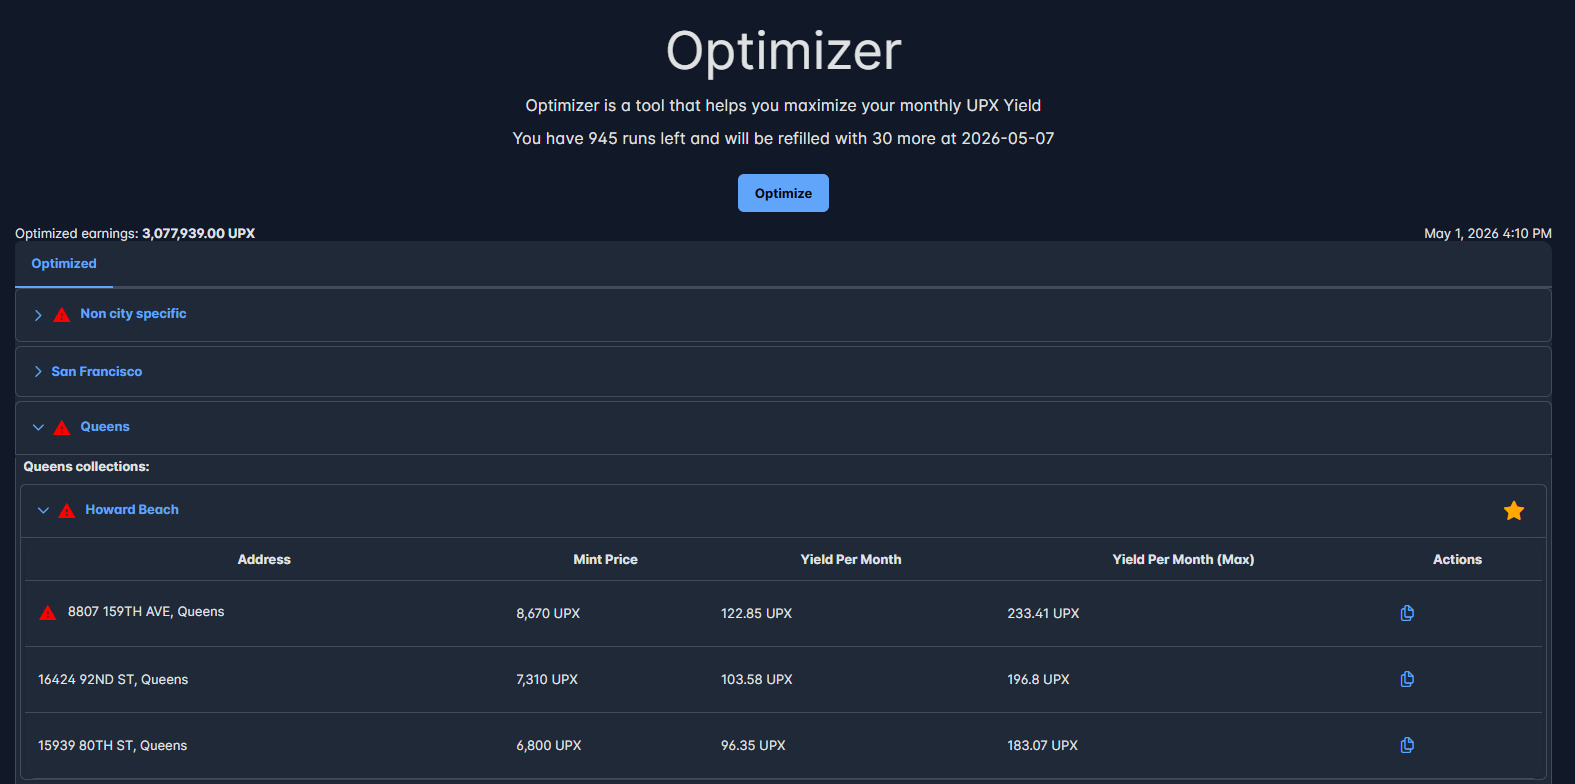Click the 945 runs left notice text
This screenshot has height=784, width=1575.
point(783,139)
